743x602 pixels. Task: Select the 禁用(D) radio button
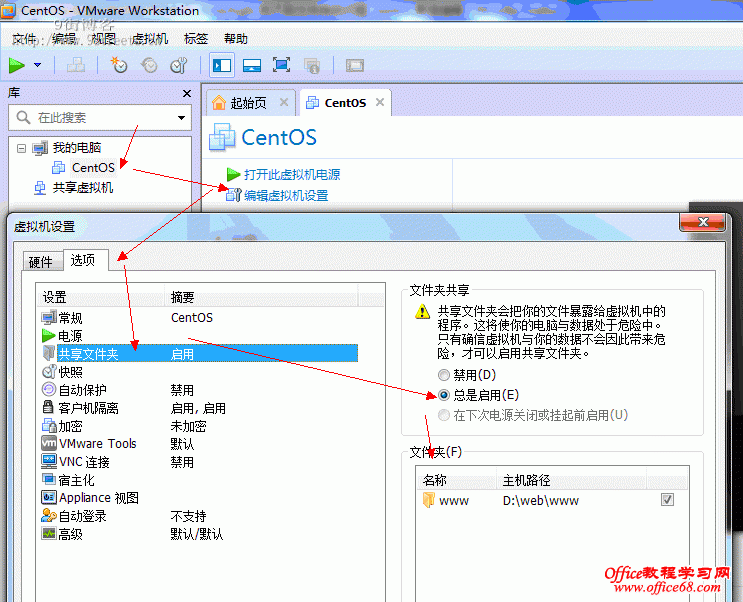pos(444,375)
